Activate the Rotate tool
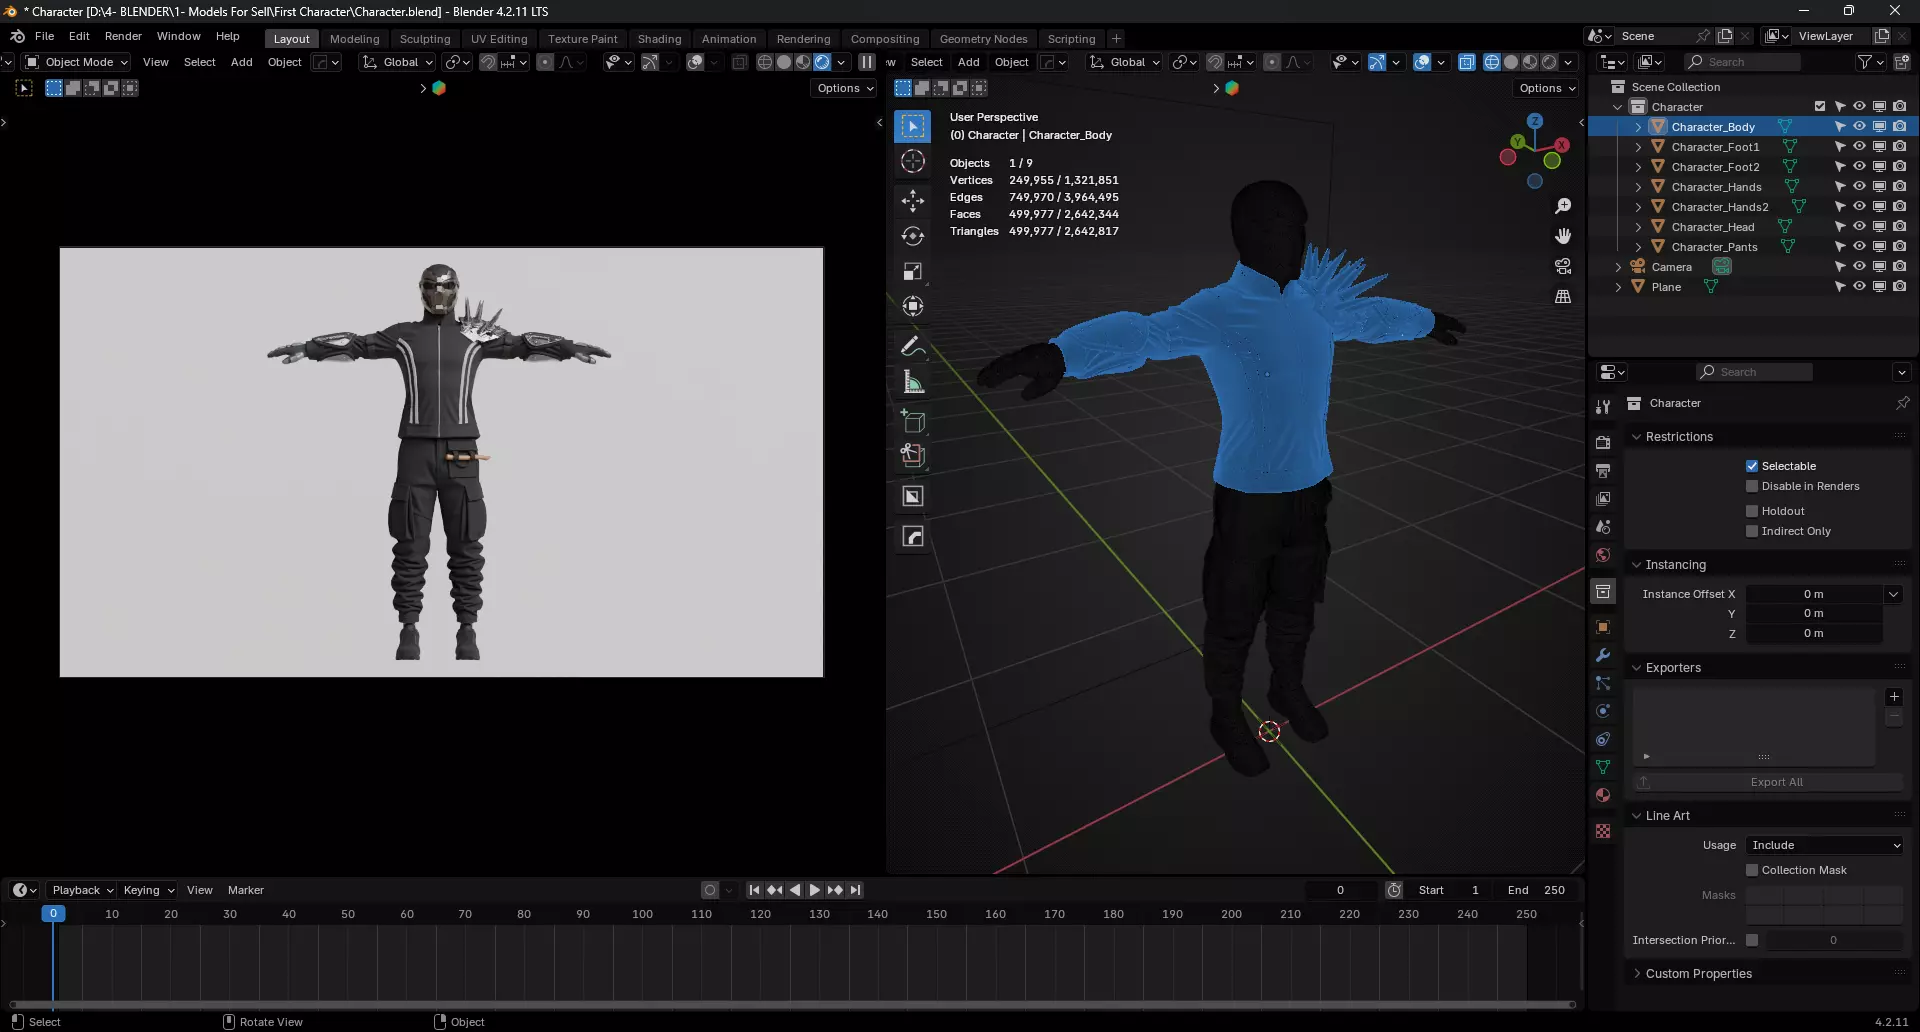The width and height of the screenshot is (1920, 1032). [913, 236]
